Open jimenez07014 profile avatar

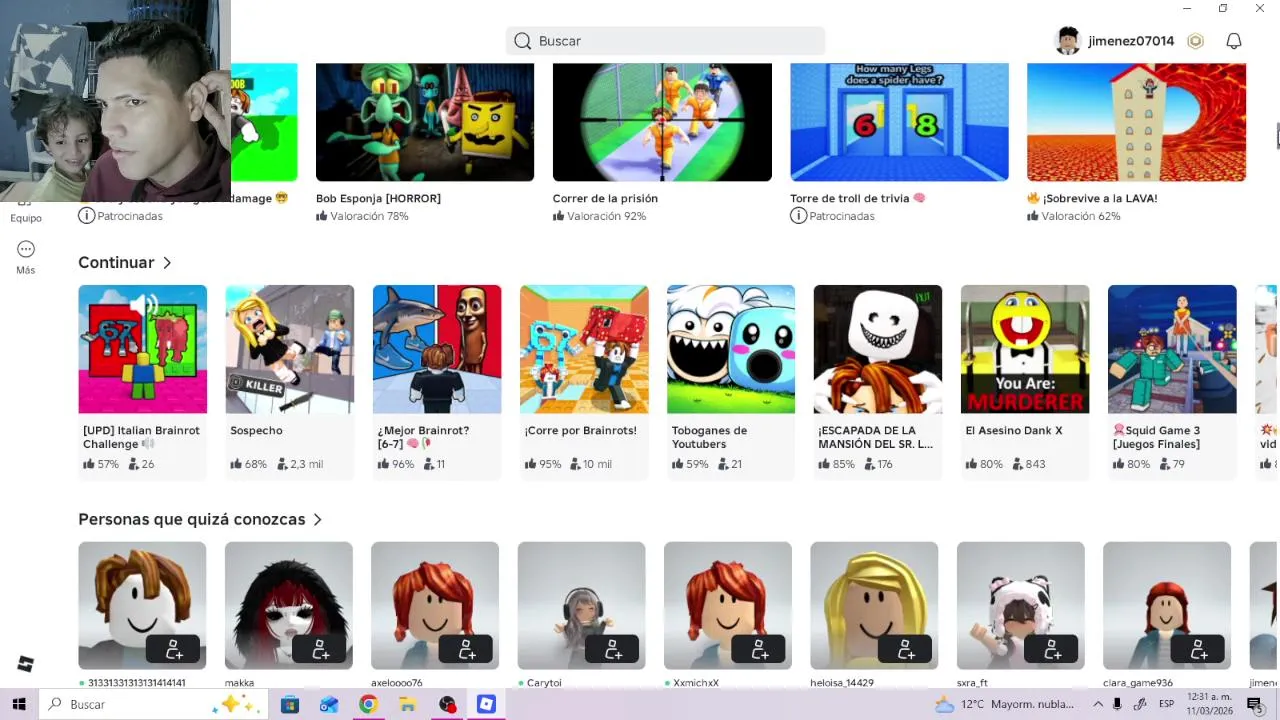1068,41
